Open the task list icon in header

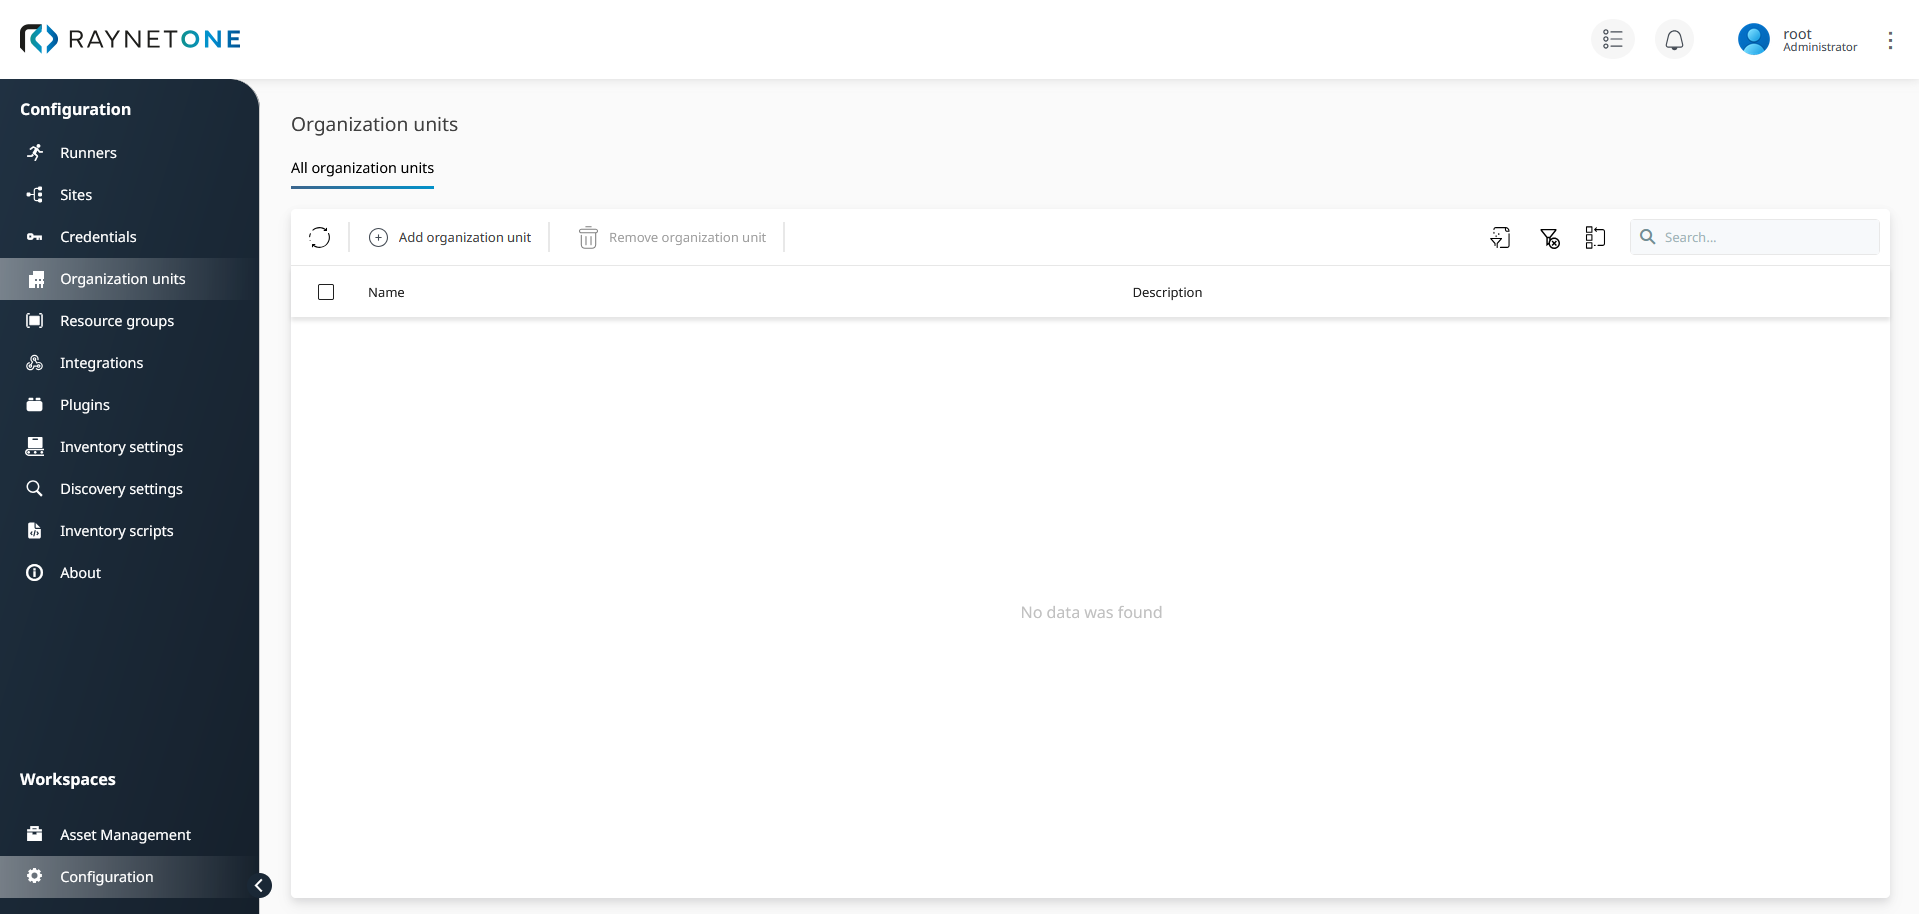click(1612, 40)
